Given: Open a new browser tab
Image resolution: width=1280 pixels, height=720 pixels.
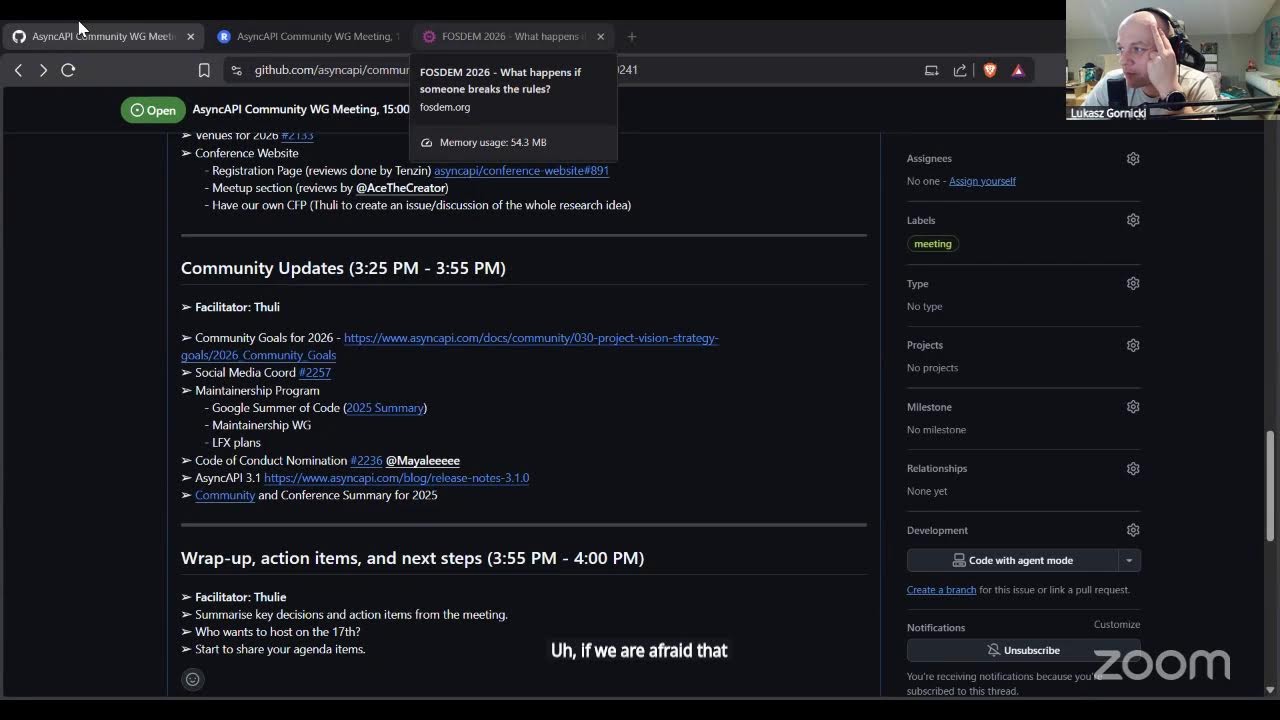Looking at the screenshot, I should click(632, 36).
